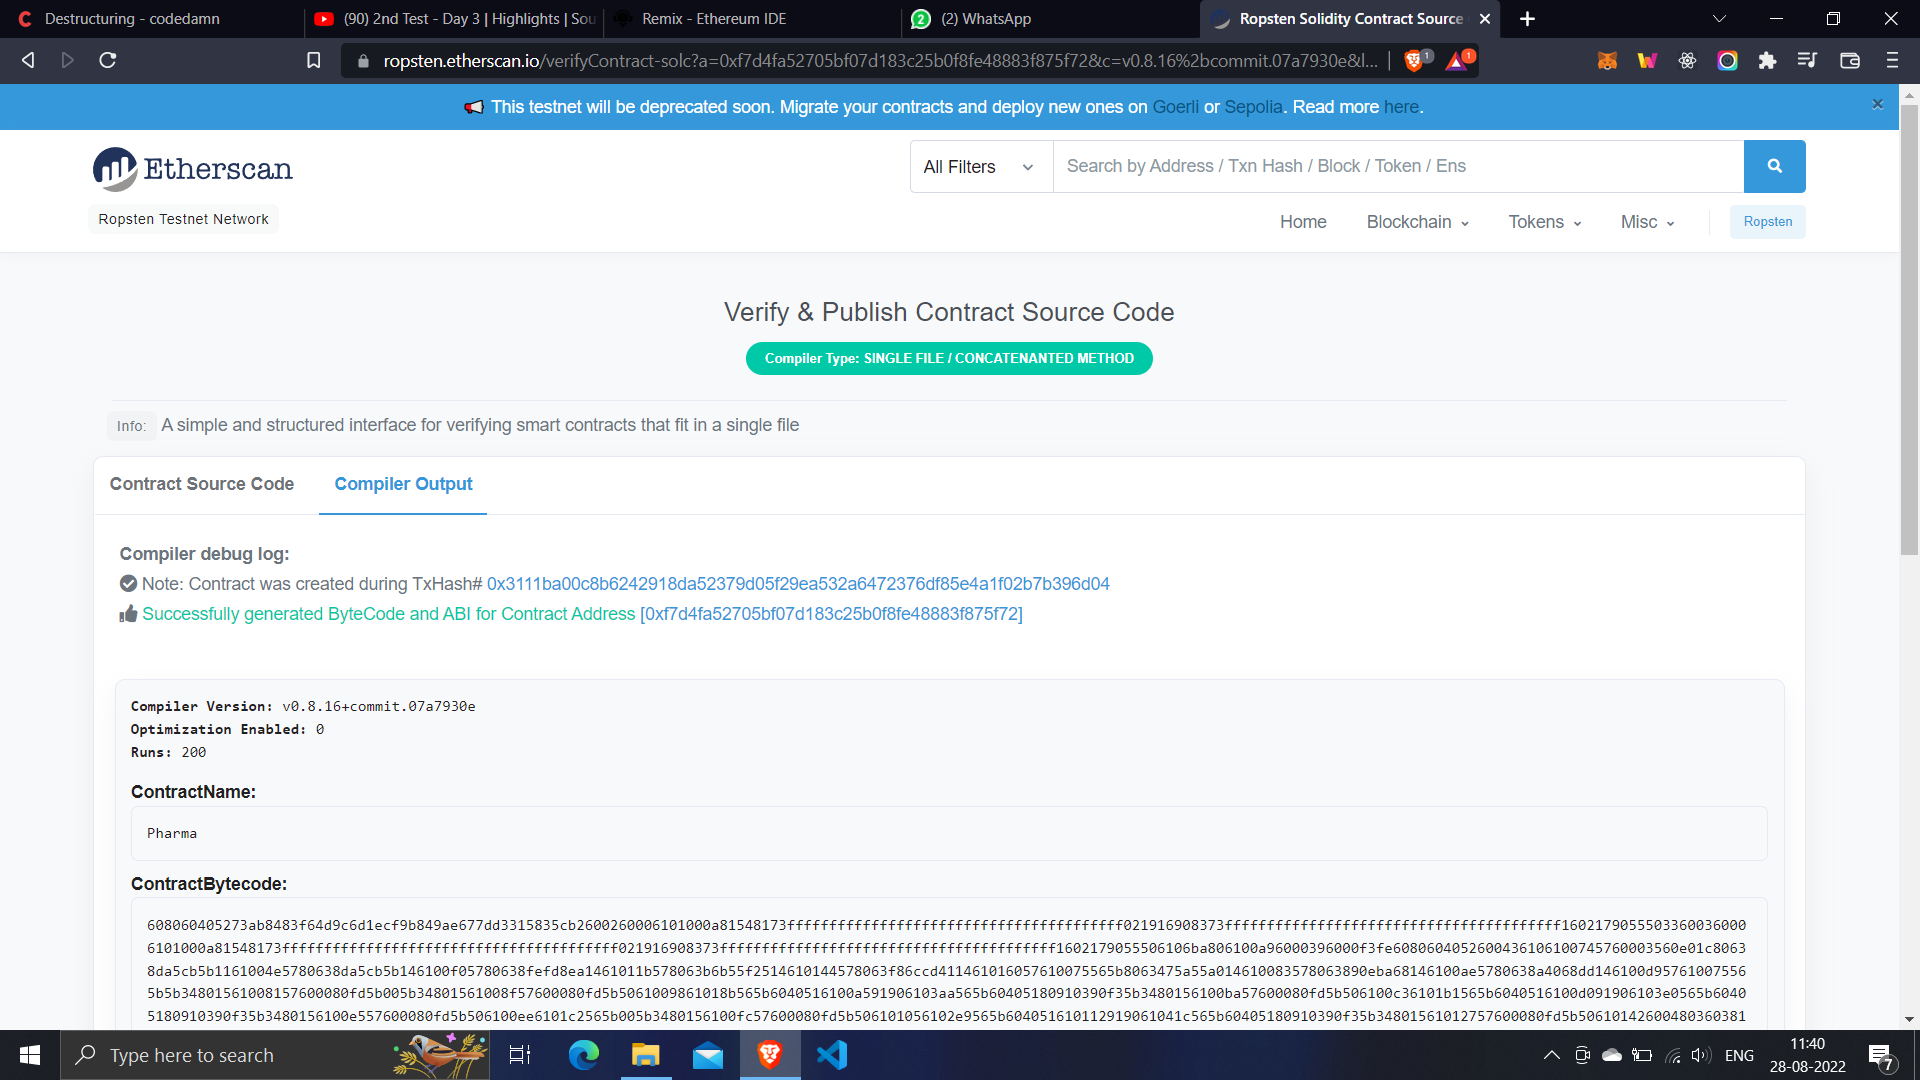Click the page vertical scrollbar thumb
1920x1080 pixels.
coord(1909,330)
